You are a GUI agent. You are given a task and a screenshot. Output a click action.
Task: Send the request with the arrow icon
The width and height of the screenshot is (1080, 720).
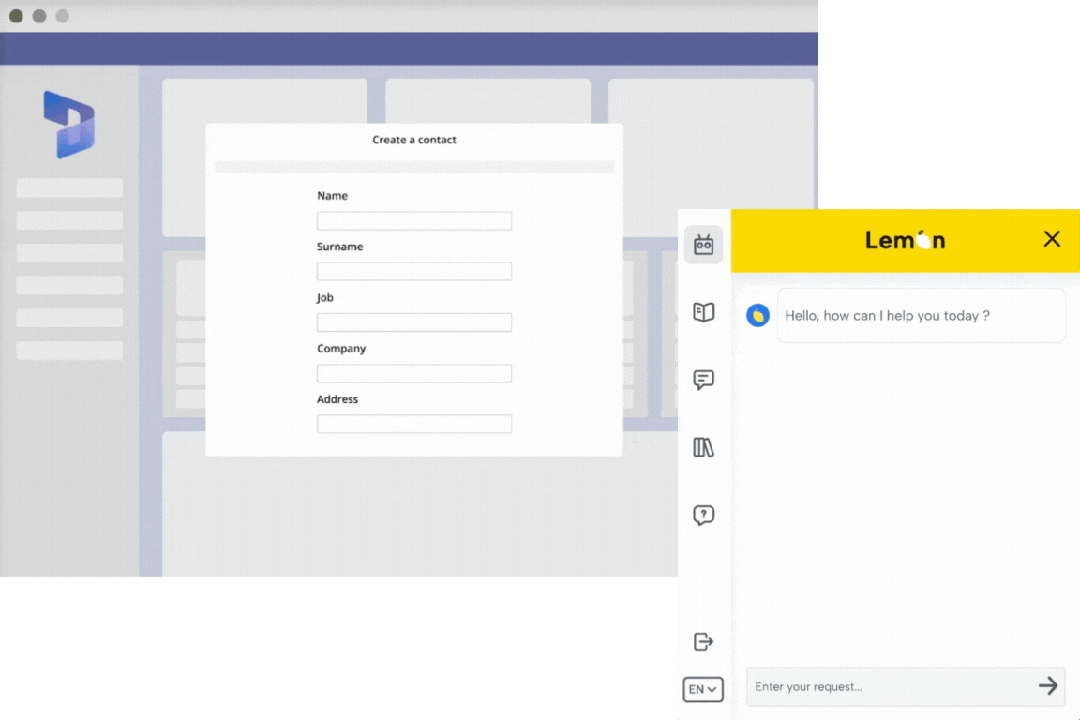[1047, 686]
